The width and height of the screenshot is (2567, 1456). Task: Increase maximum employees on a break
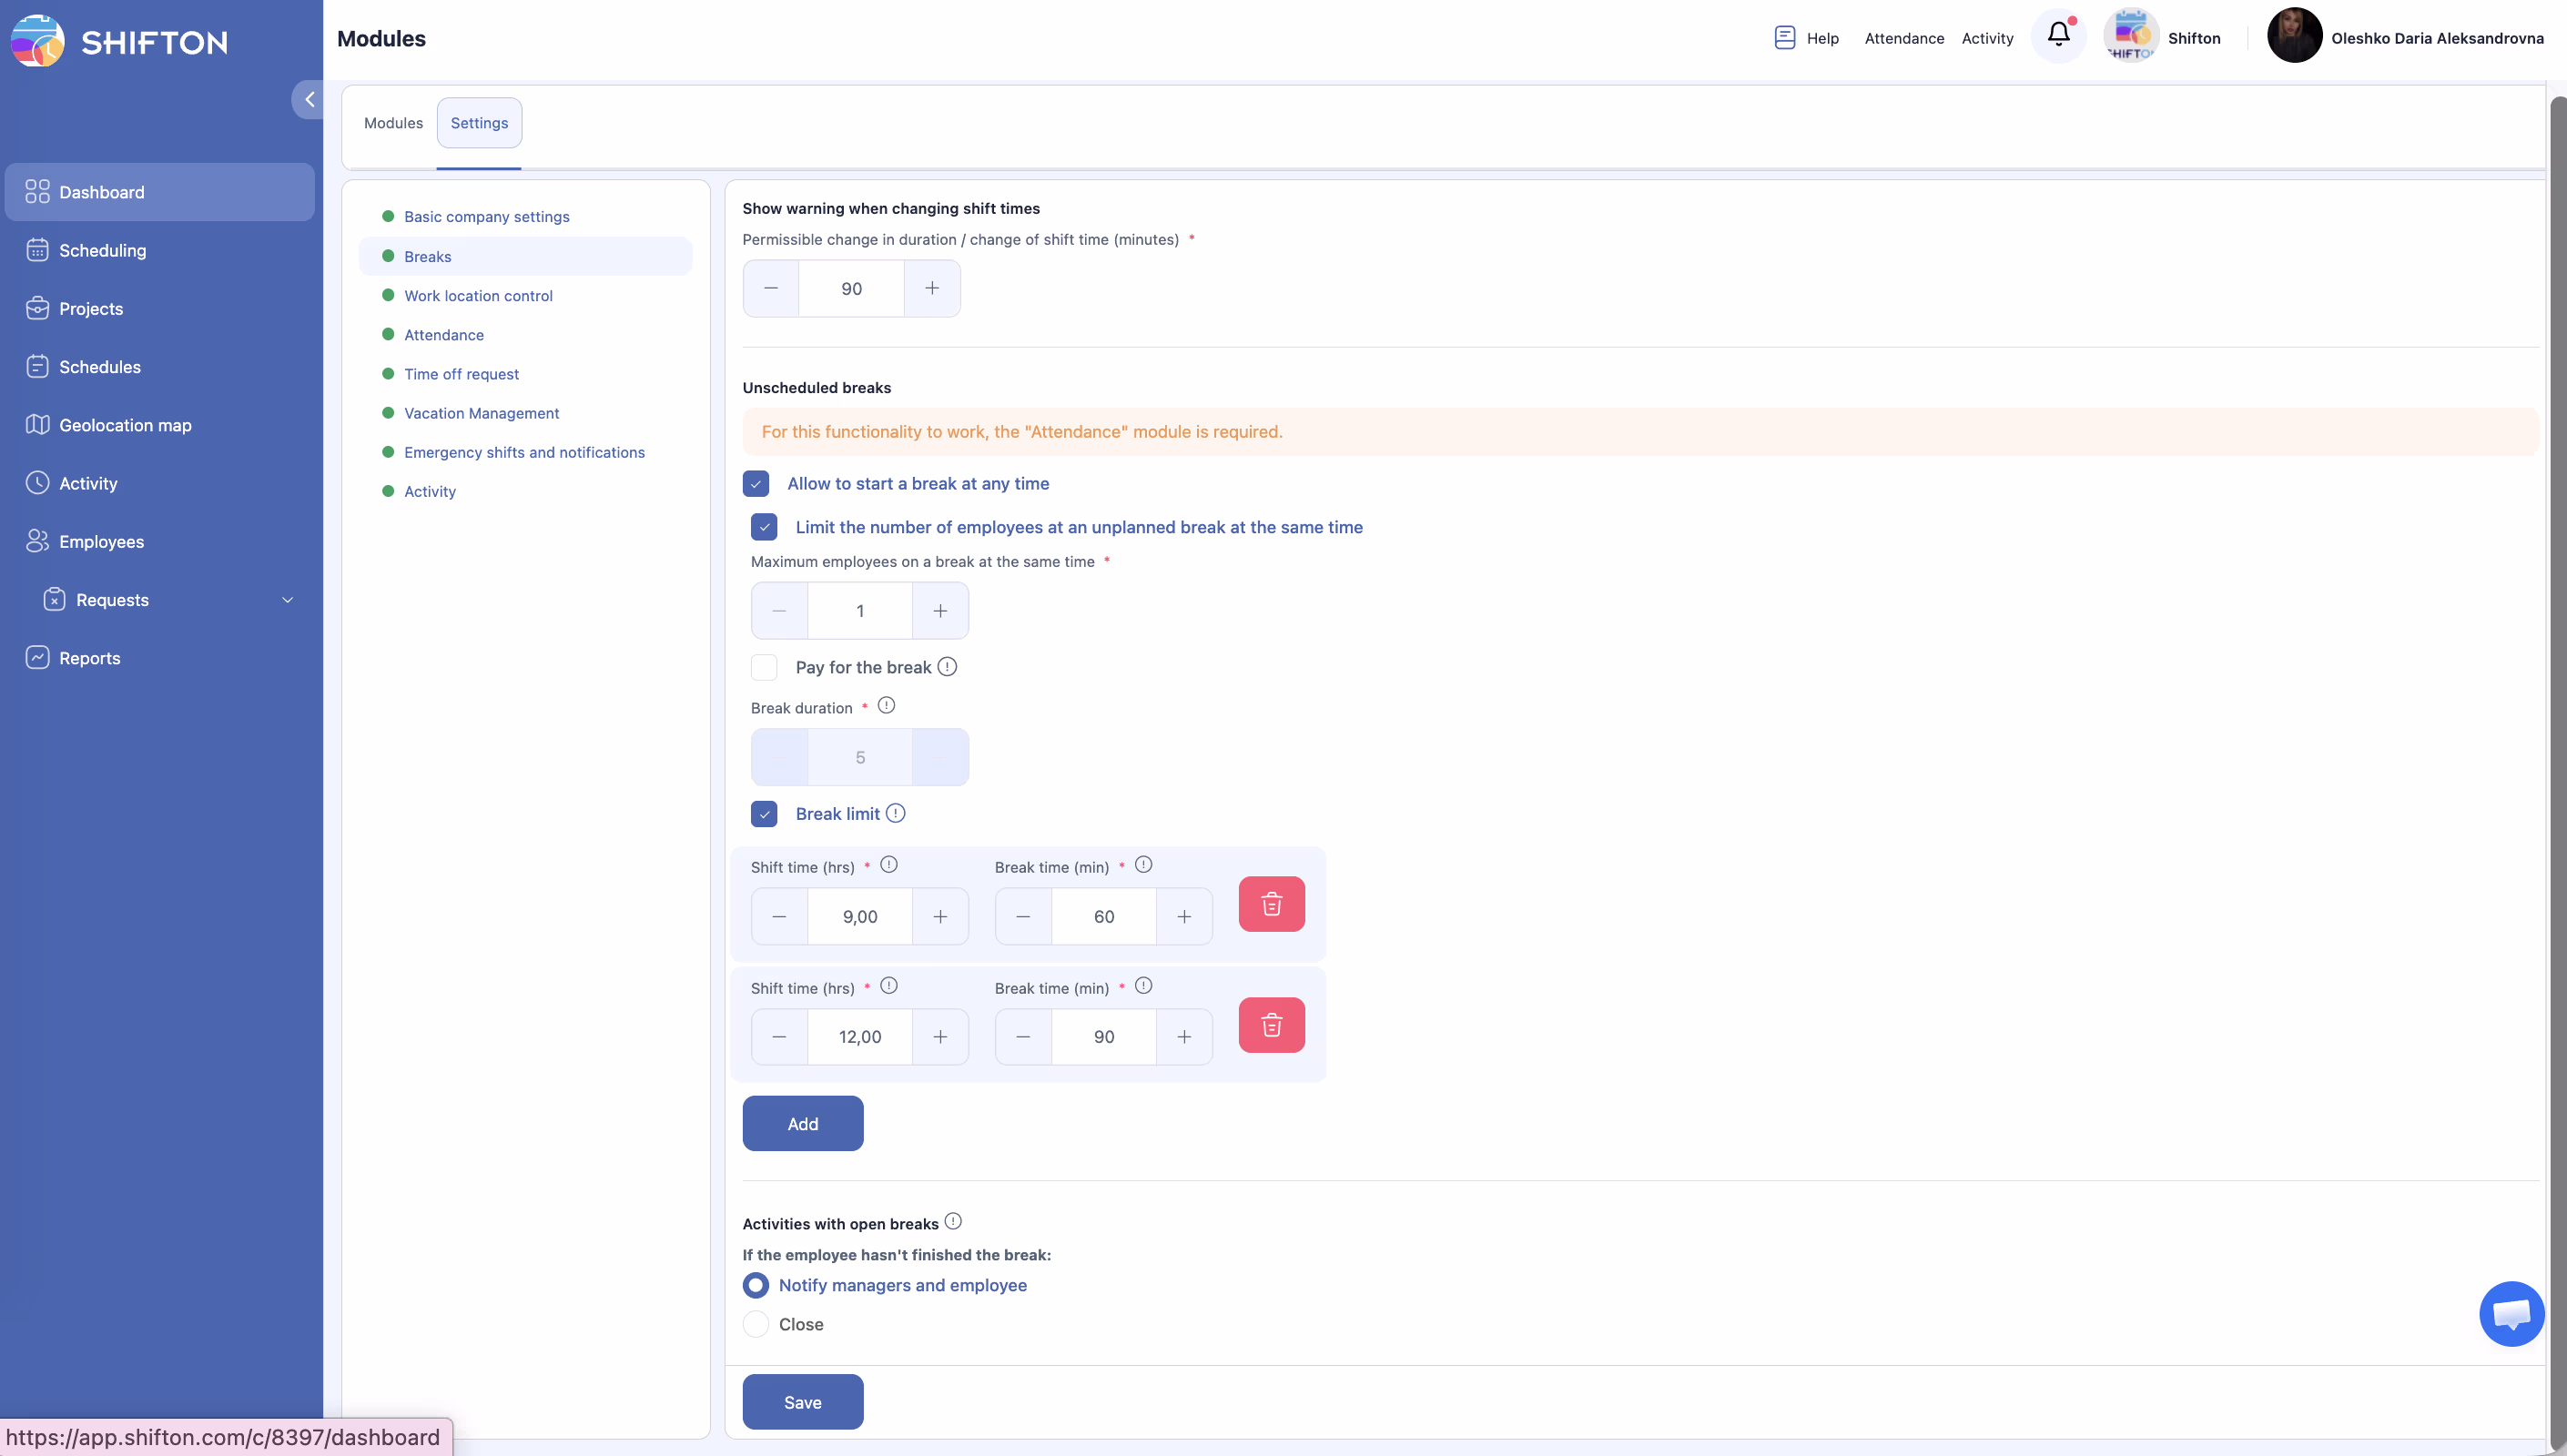(x=940, y=611)
